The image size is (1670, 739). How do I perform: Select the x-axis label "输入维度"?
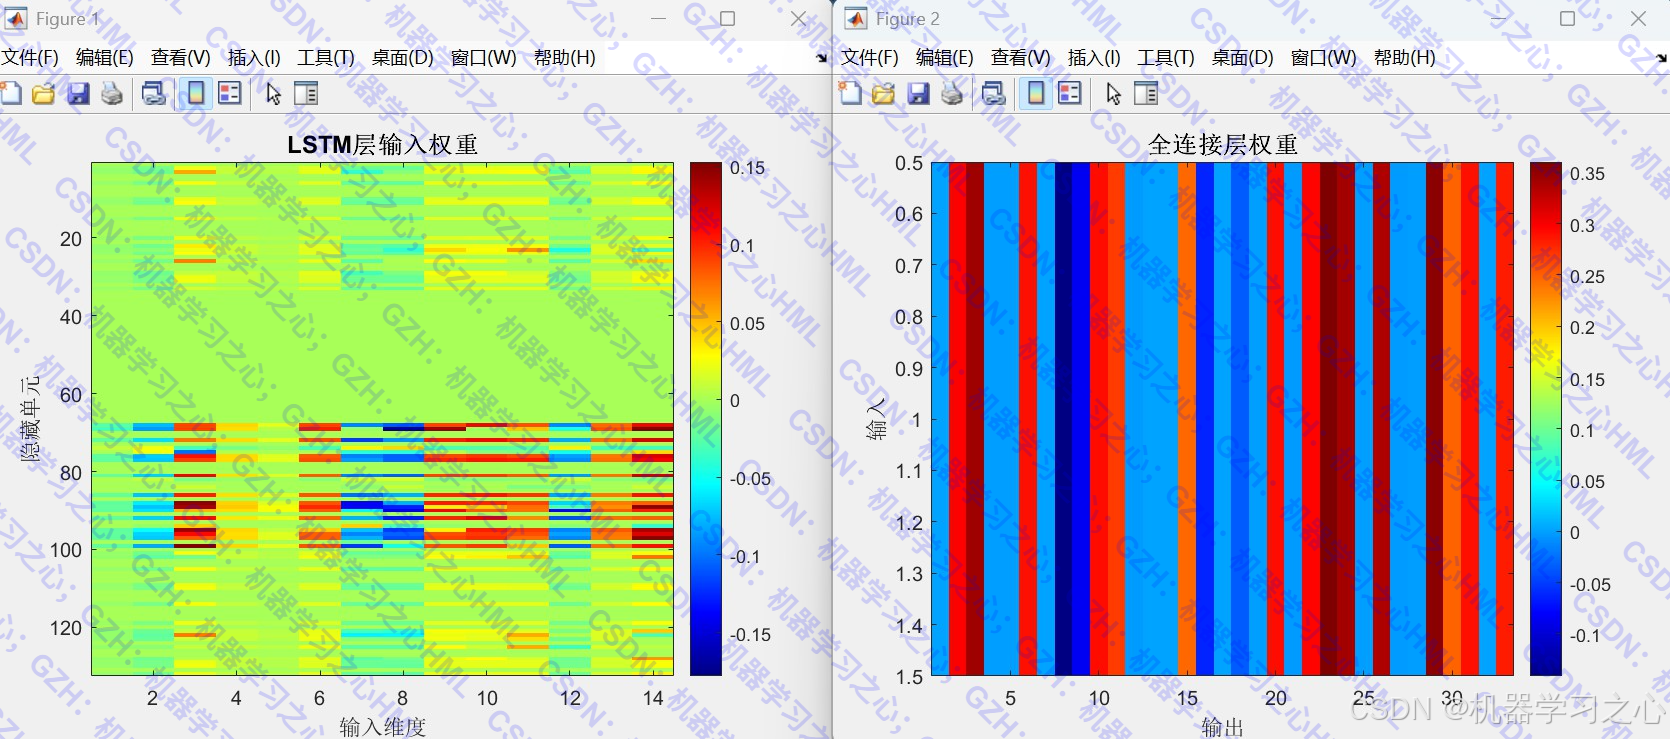point(383,727)
